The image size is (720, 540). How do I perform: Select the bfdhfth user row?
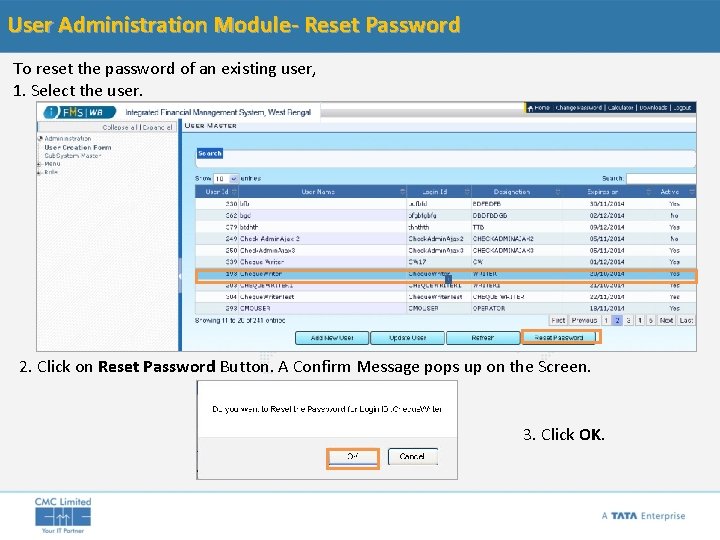pyautogui.click(x=445, y=227)
